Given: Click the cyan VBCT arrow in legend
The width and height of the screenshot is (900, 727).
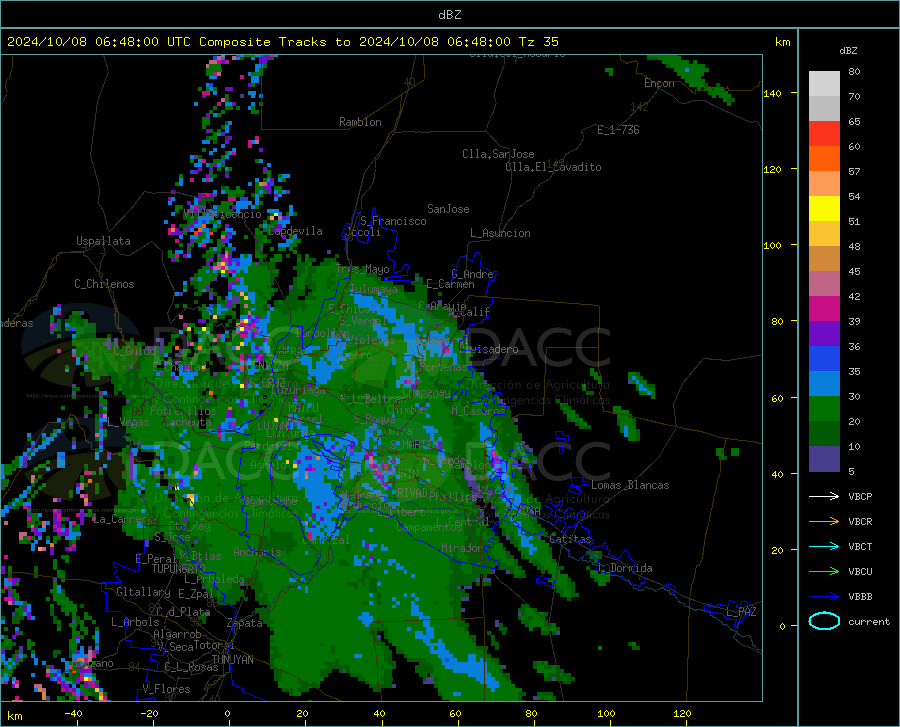Looking at the screenshot, I should (824, 546).
